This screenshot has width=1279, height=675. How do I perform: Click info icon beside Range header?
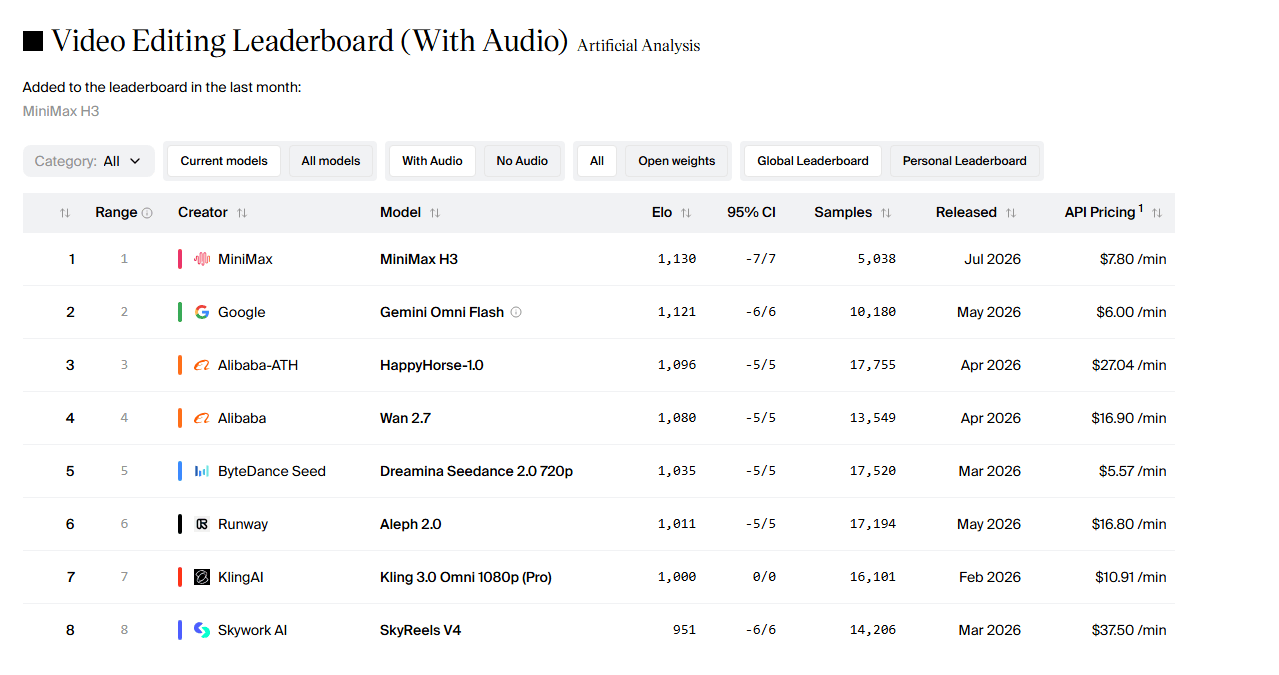pyautogui.click(x=147, y=213)
